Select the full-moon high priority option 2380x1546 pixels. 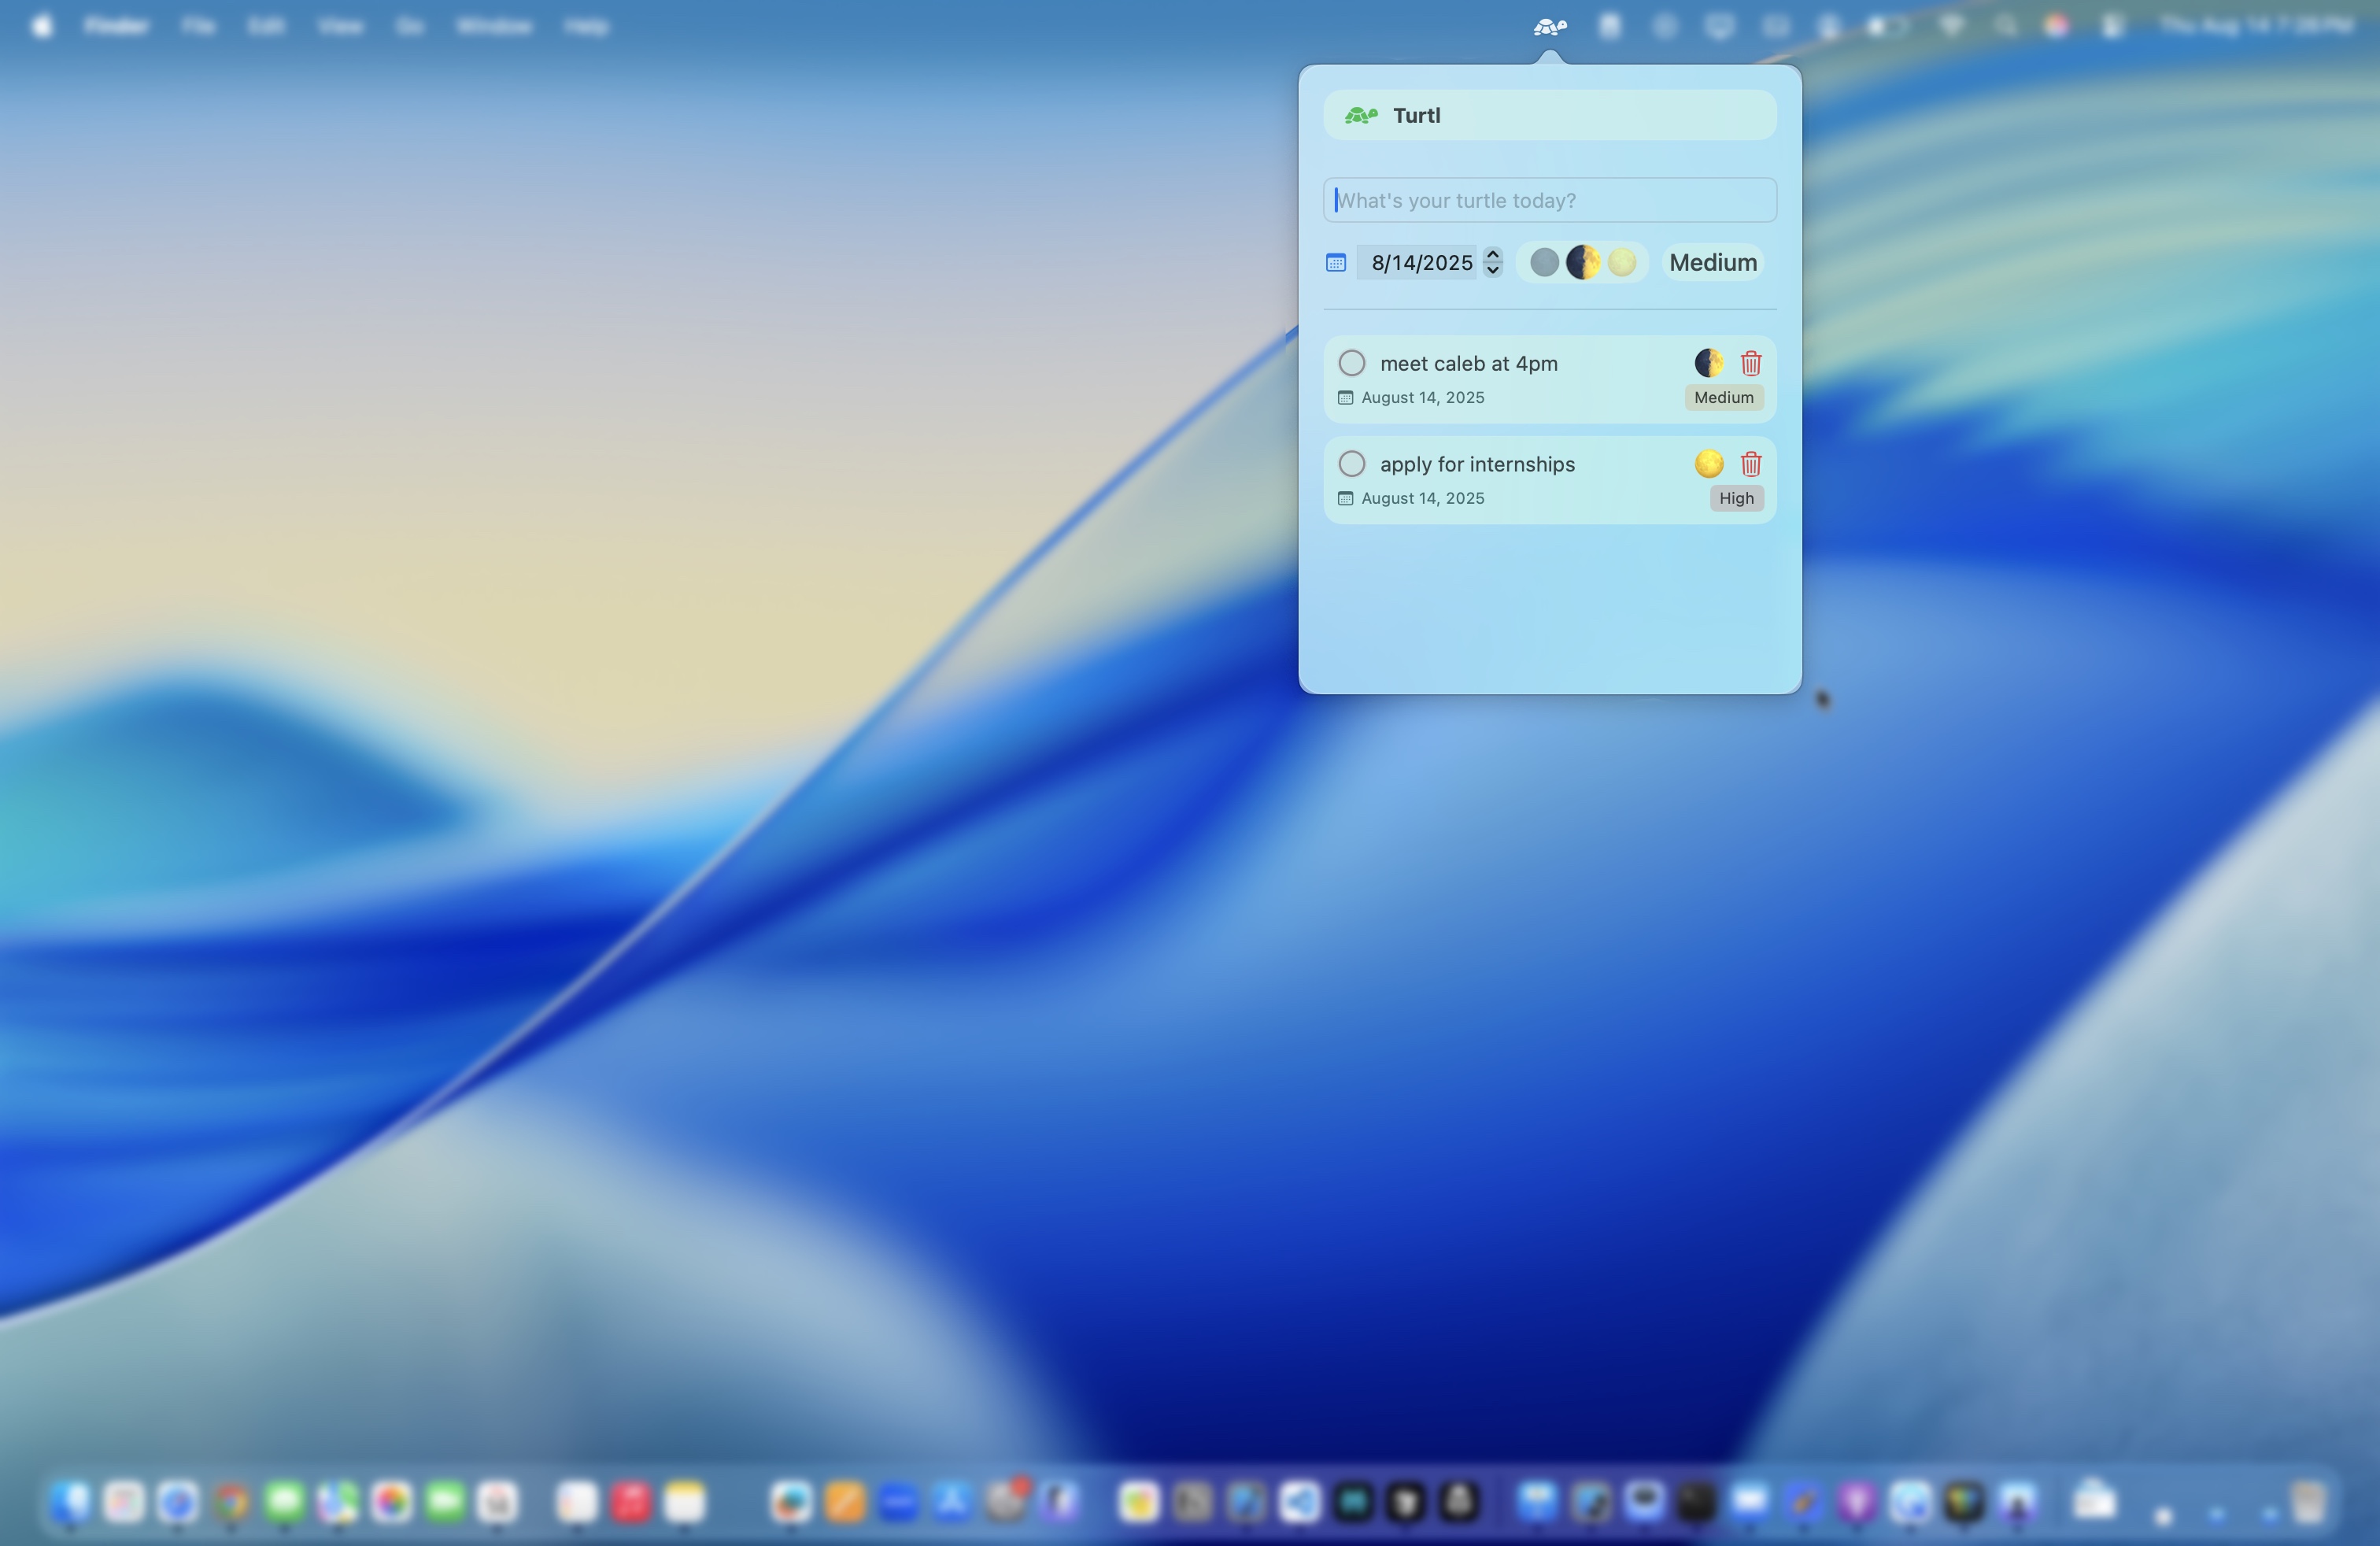pos(1622,262)
